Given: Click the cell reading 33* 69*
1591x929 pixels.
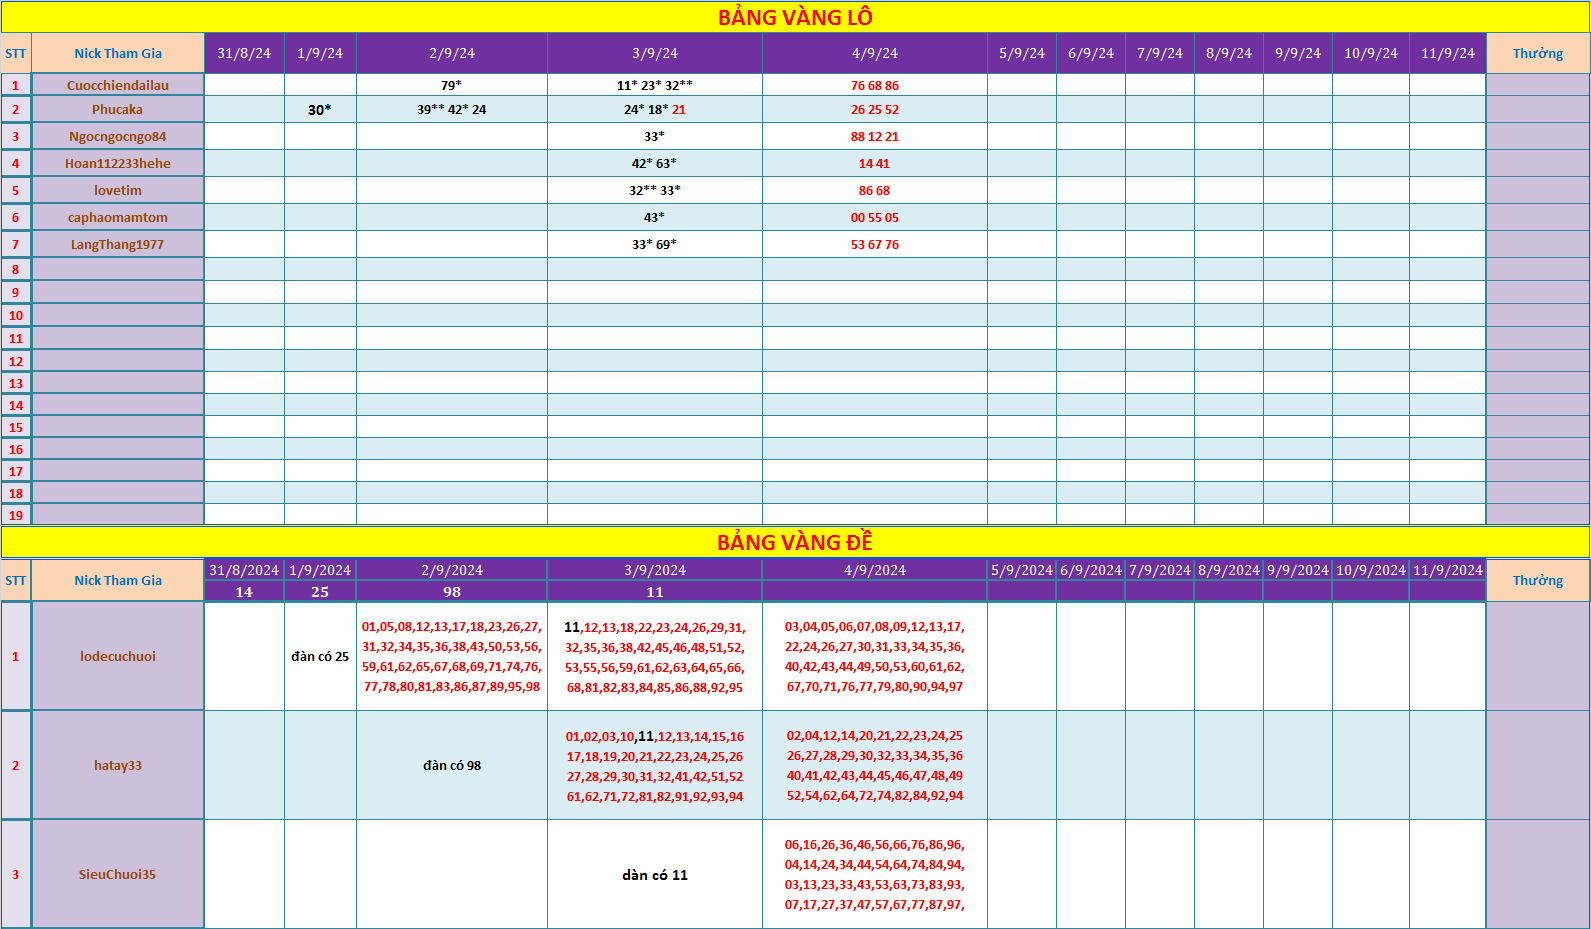Looking at the screenshot, I should point(655,244).
